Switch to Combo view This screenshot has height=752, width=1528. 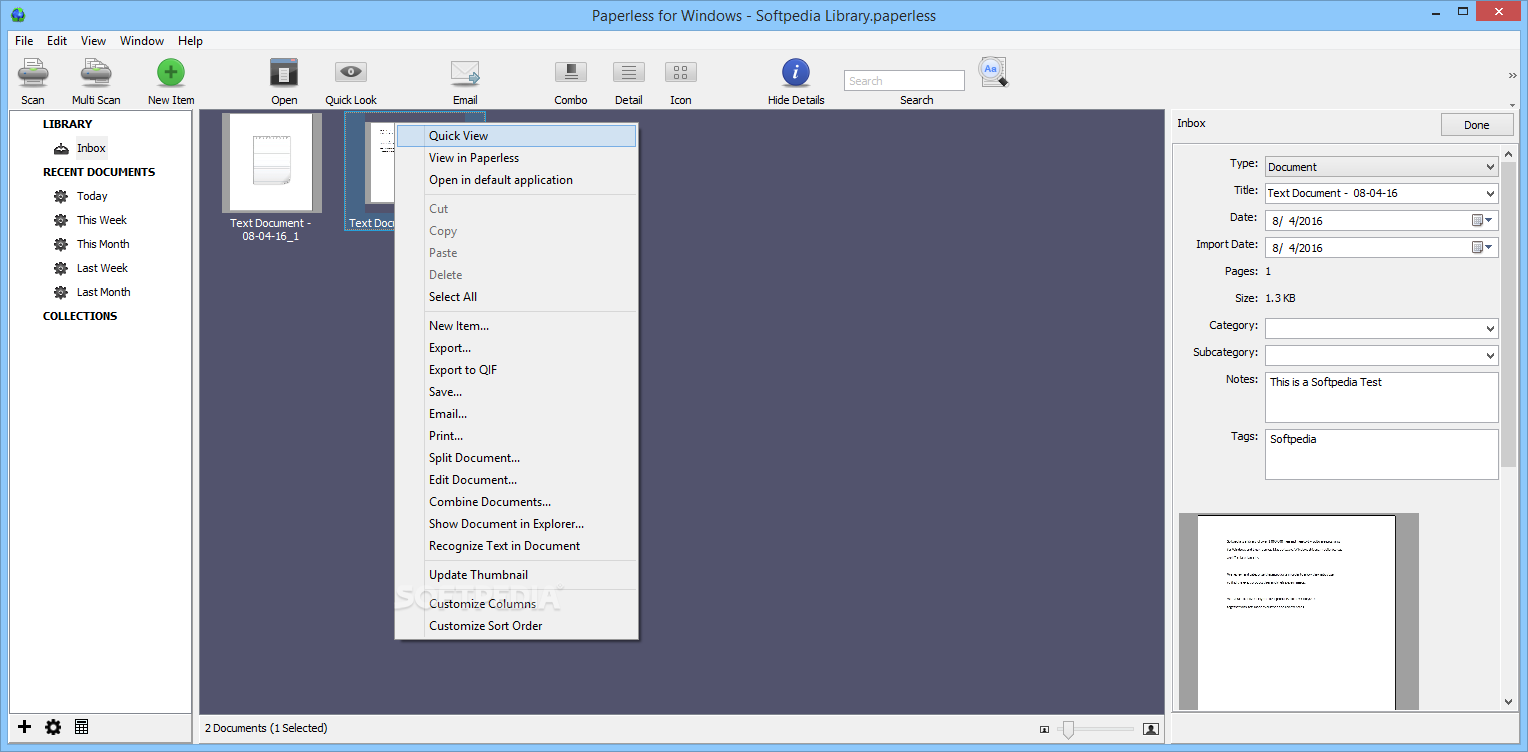pos(571,72)
